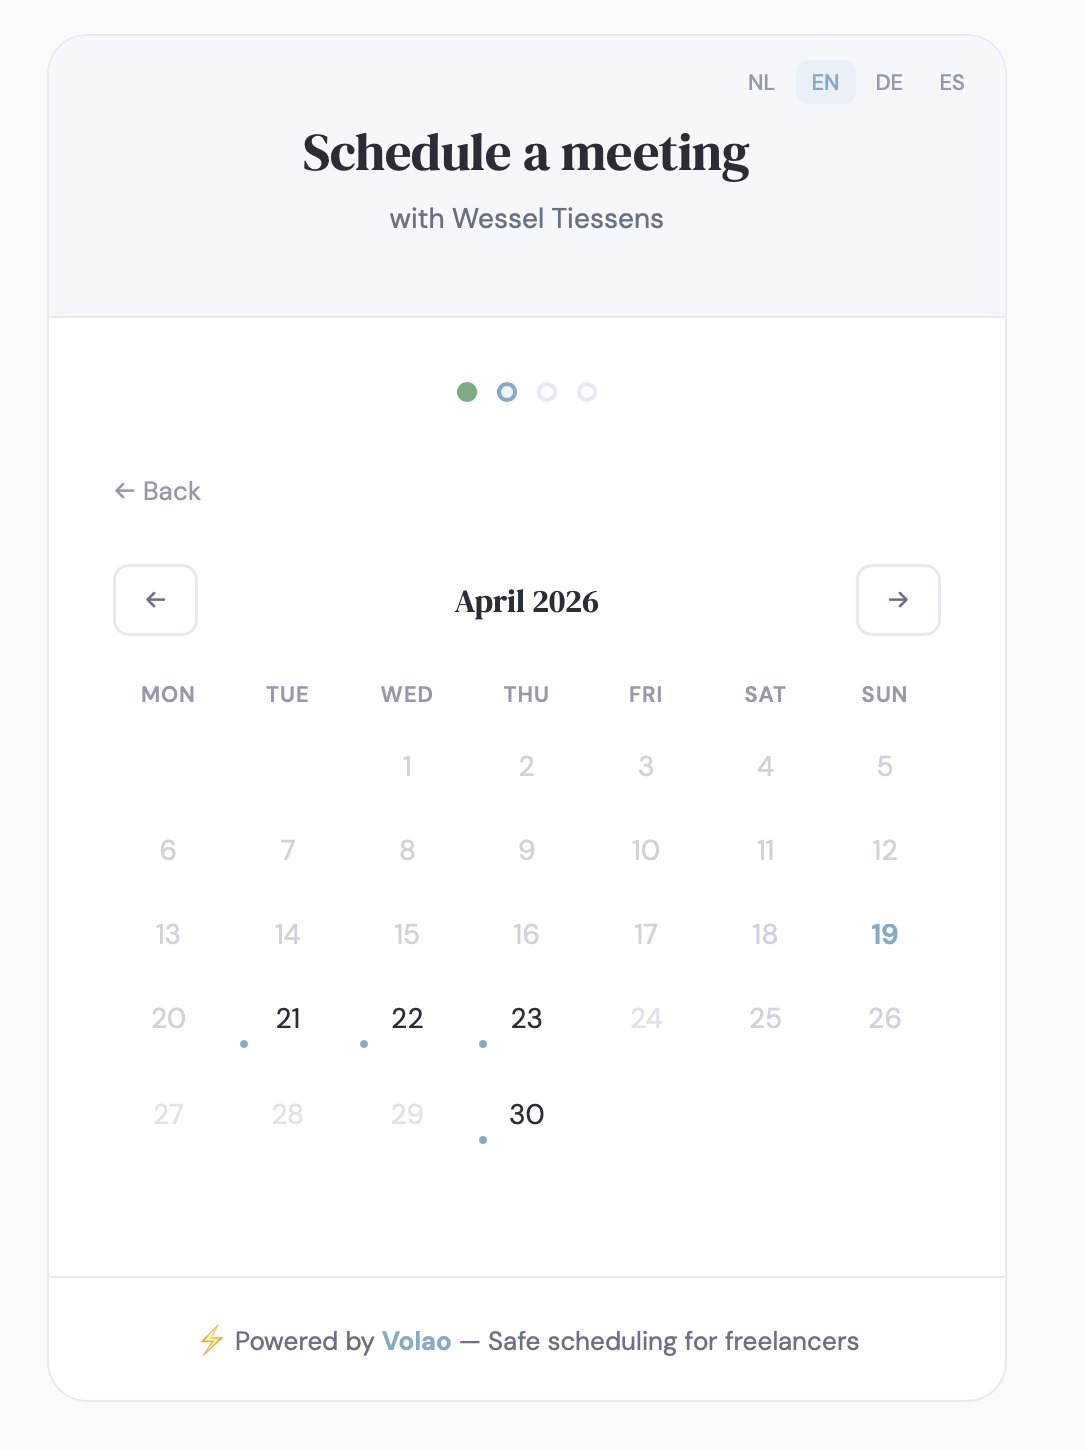
Task: Open the Volao link in the footer
Action: (x=417, y=1340)
